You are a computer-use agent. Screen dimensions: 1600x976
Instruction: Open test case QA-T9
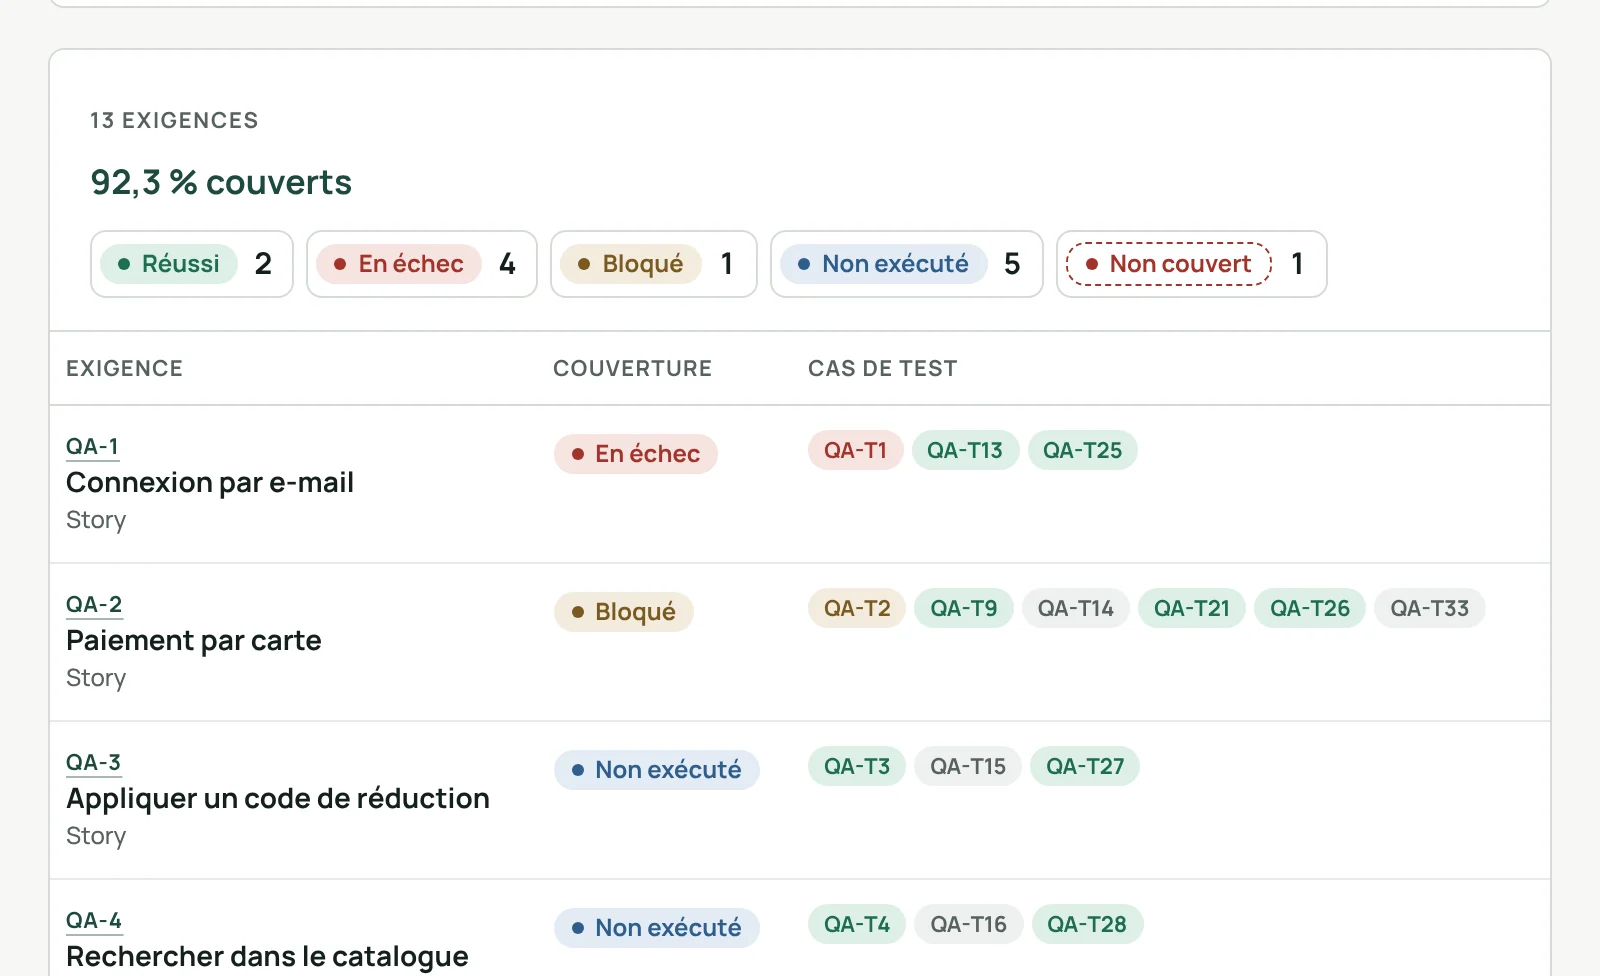click(x=964, y=608)
